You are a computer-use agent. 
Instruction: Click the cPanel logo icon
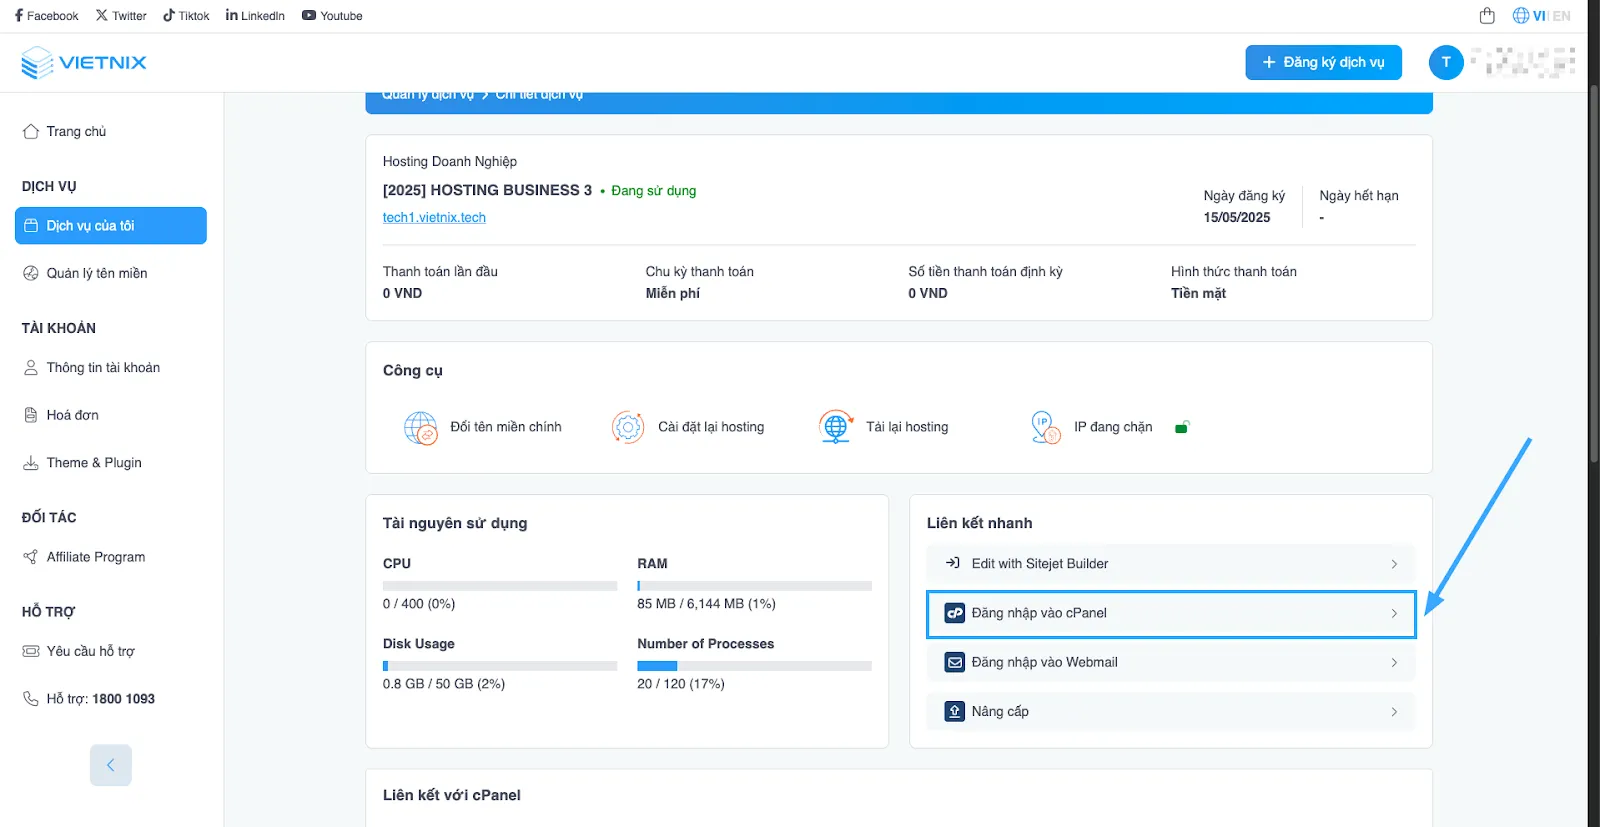[x=955, y=613]
